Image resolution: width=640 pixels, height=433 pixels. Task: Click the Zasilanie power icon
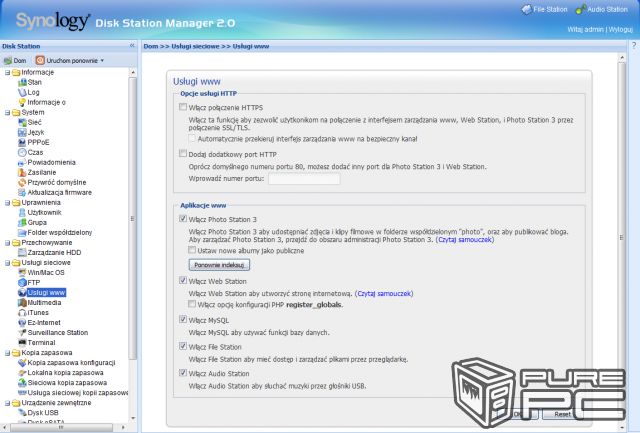22,173
